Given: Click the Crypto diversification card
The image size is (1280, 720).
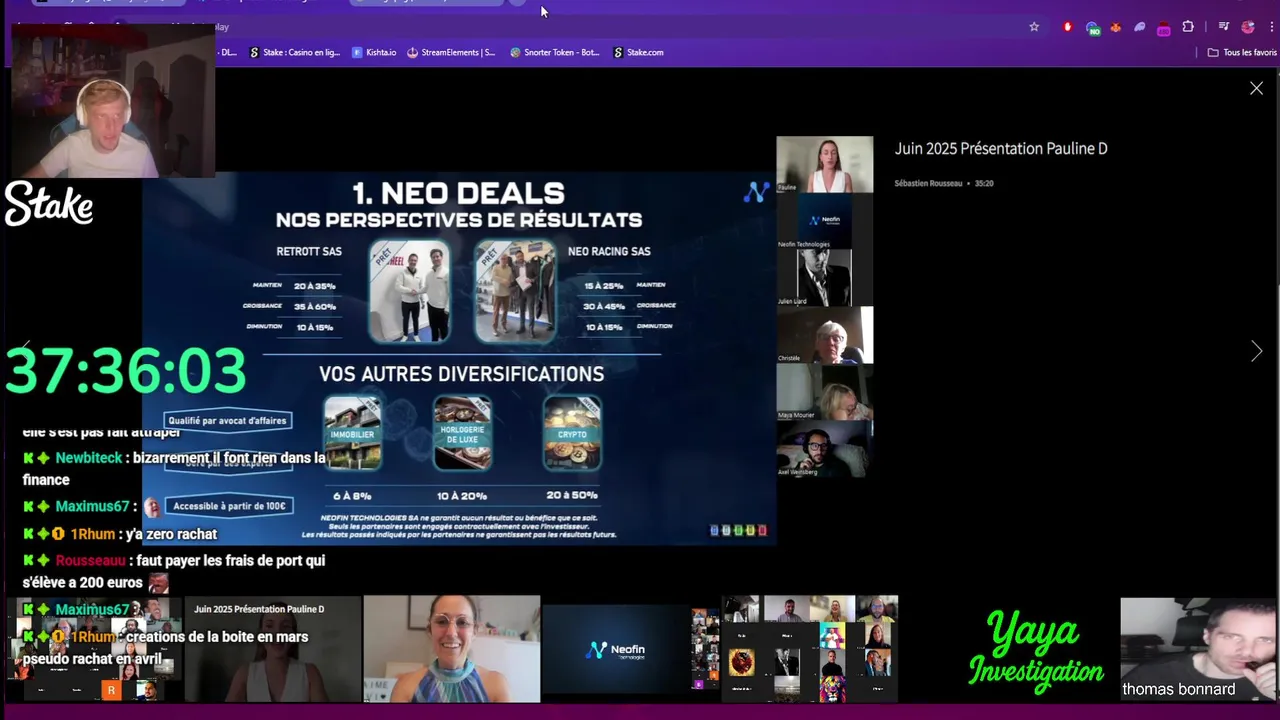Looking at the screenshot, I should (572, 433).
